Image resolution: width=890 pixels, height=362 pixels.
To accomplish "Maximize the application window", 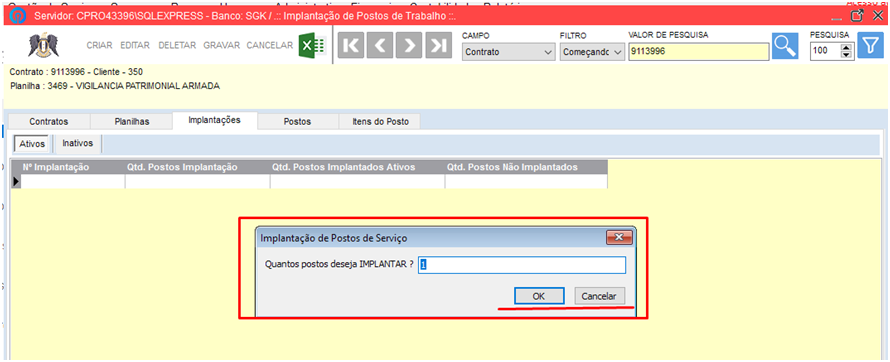I will tap(857, 16).
